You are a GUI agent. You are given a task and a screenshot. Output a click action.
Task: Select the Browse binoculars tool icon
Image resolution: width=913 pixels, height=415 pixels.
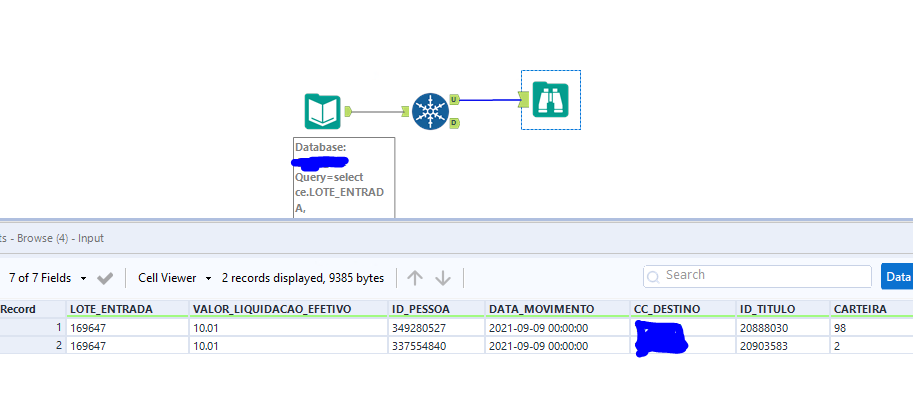[x=550, y=100]
